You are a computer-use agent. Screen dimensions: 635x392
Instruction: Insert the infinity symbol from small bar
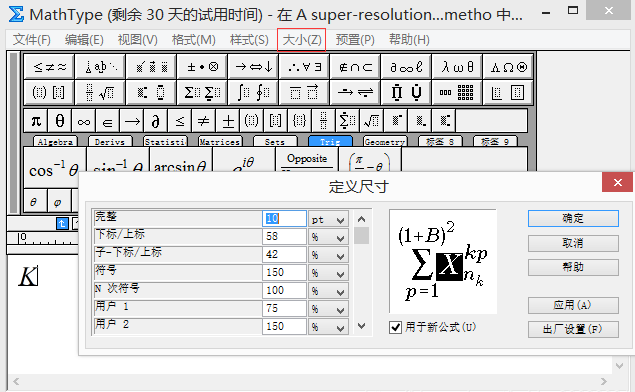click(84, 121)
